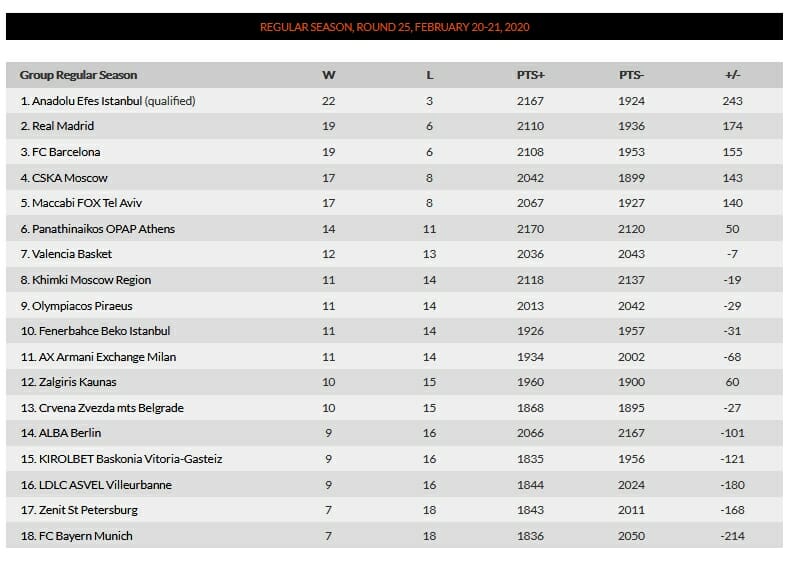Click the Group Regular Season header
The width and height of the screenshot is (790, 562).
(78, 75)
